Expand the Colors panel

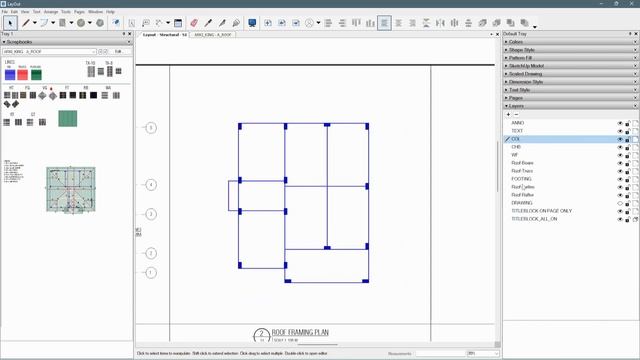[x=571, y=42]
